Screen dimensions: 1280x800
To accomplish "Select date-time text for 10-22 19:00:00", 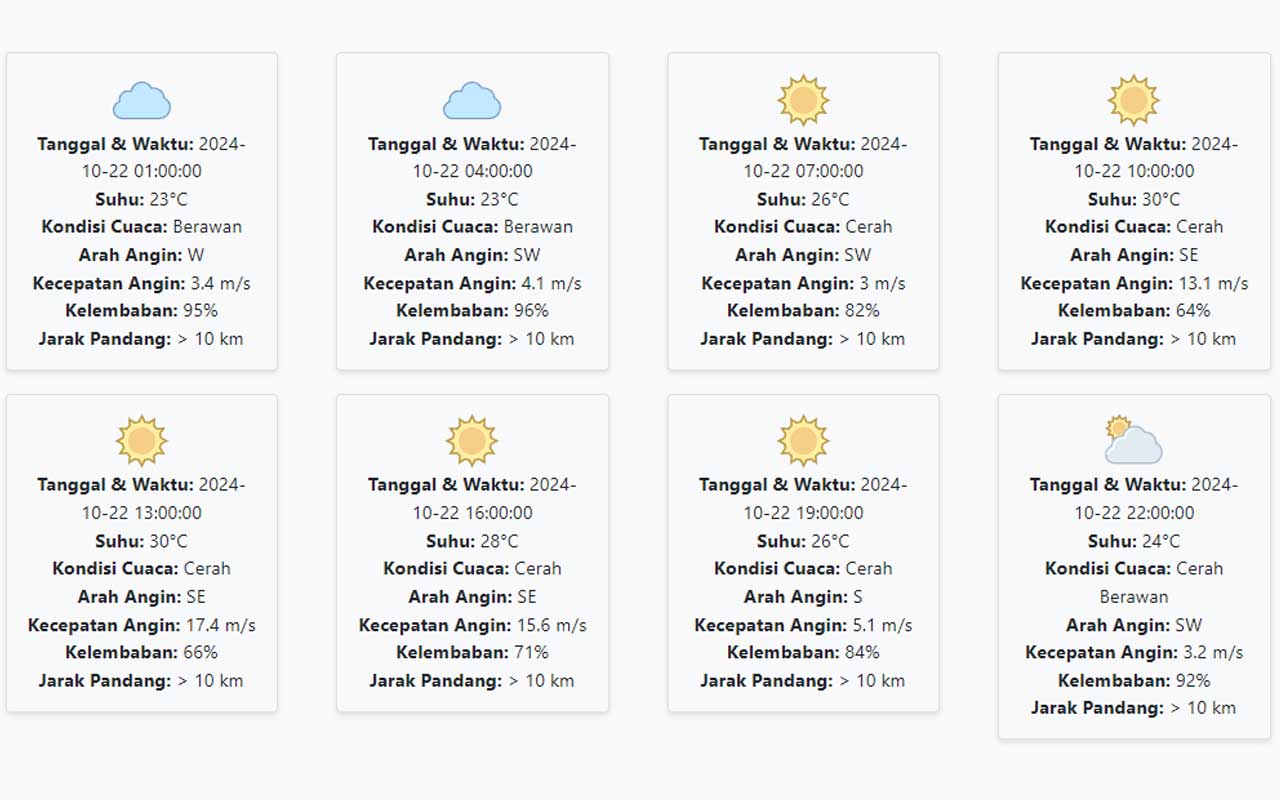I will coord(803,498).
